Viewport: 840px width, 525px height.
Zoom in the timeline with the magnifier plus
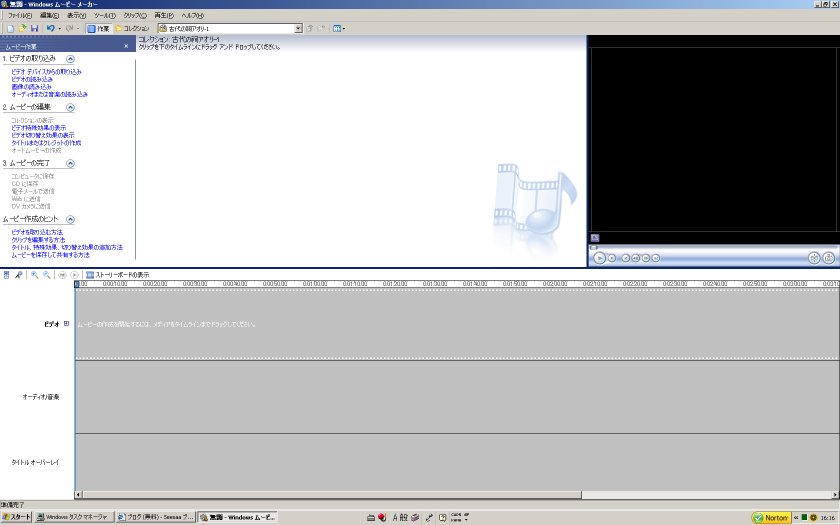click(x=34, y=275)
